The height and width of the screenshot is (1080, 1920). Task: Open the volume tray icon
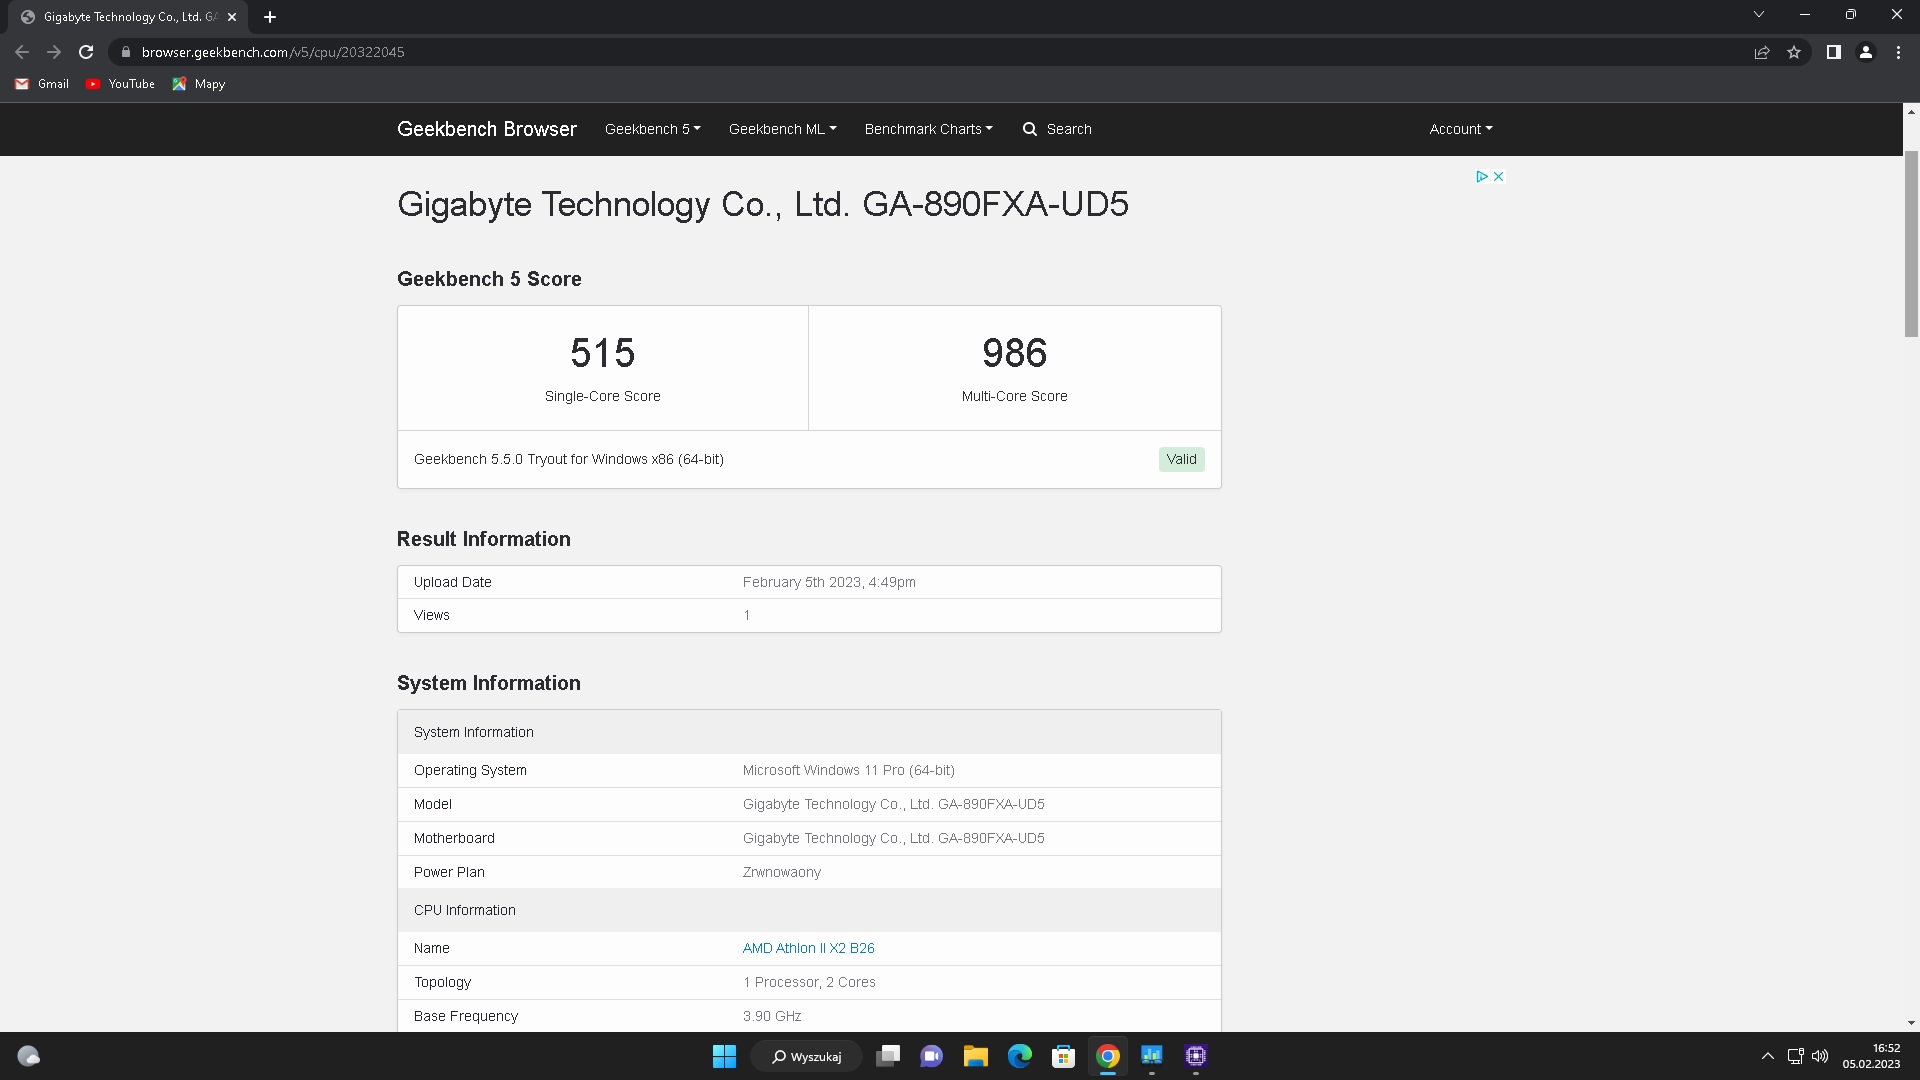[x=1820, y=1056]
